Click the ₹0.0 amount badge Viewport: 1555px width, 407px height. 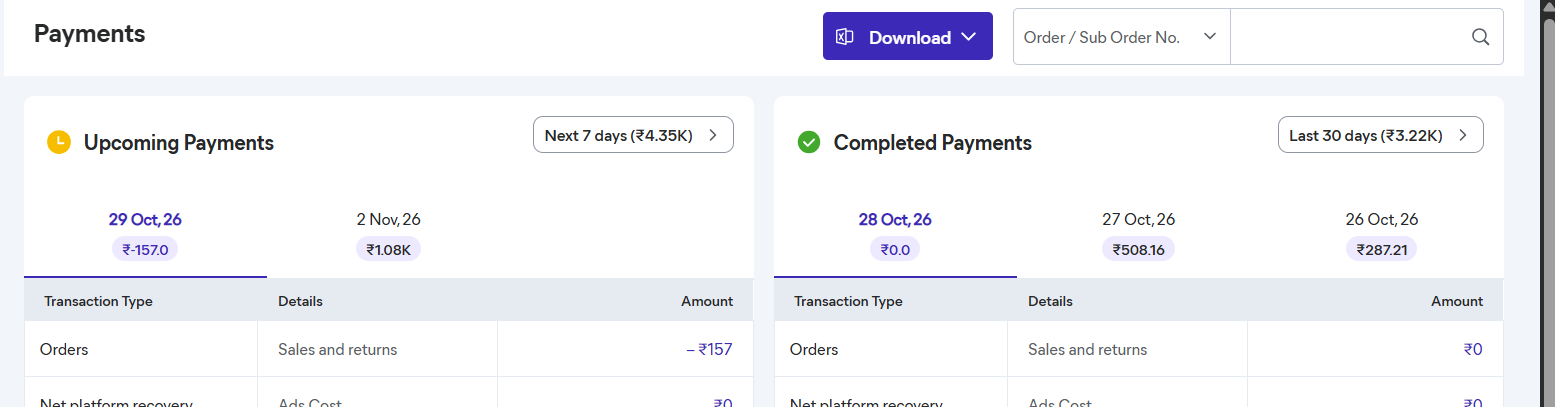click(895, 249)
